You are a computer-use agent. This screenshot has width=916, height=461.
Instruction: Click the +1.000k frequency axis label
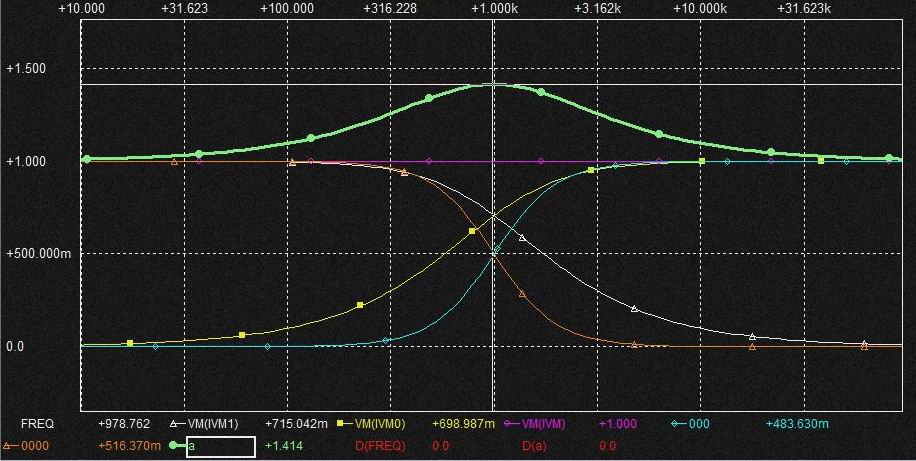point(494,8)
